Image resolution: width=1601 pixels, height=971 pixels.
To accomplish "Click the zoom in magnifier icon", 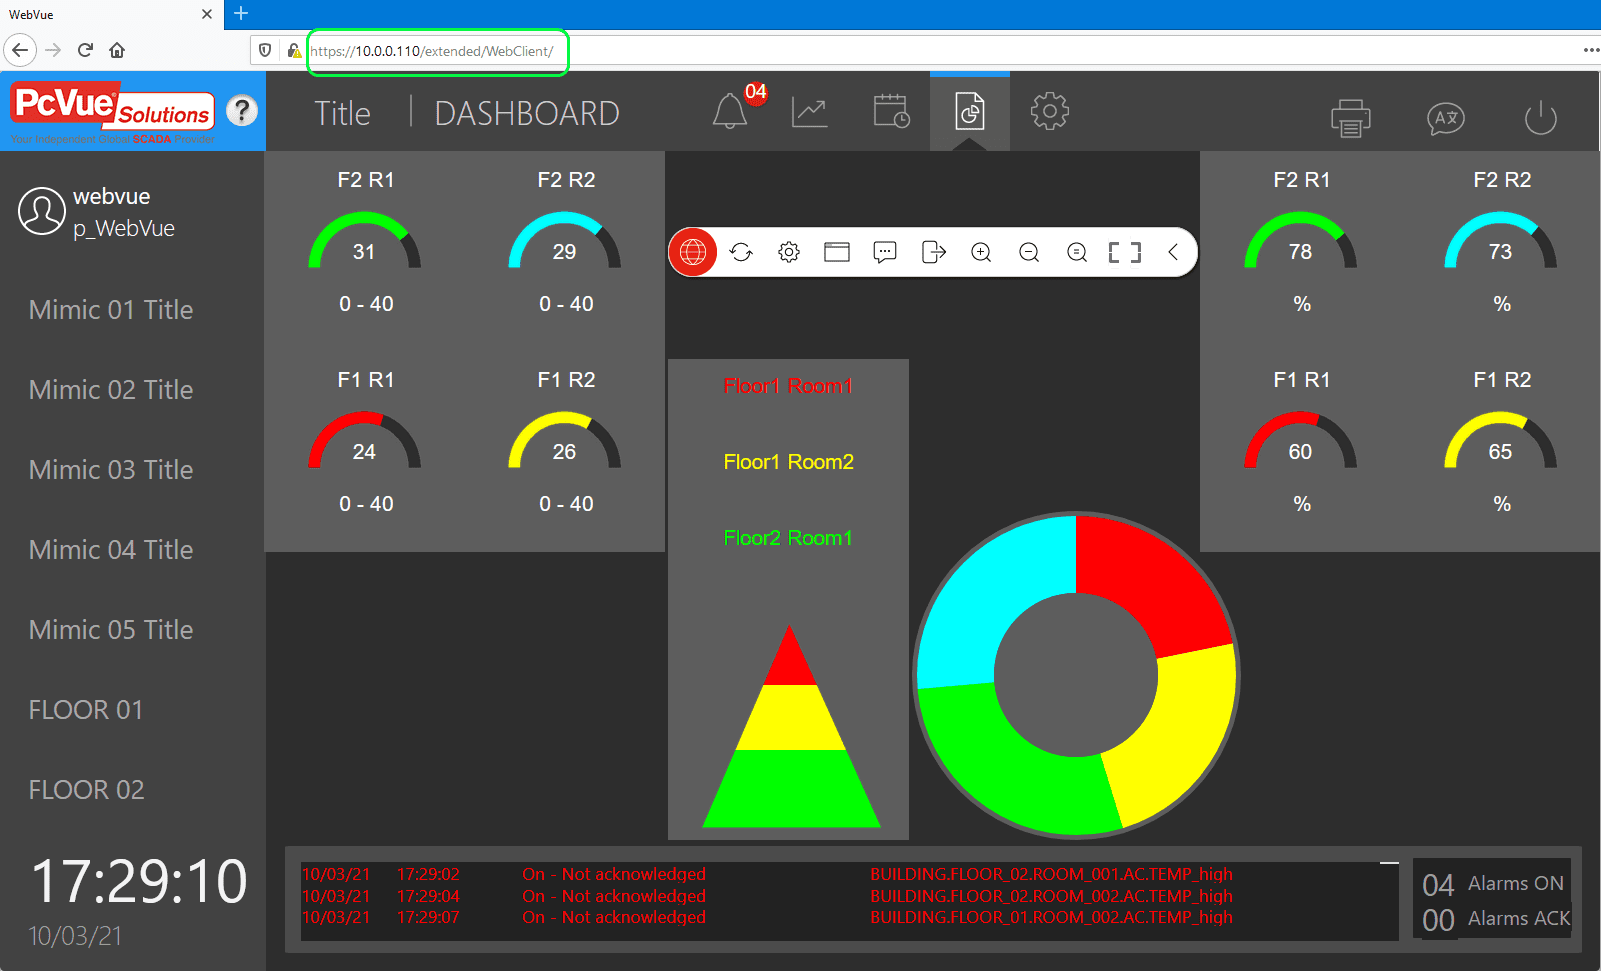I will click(x=981, y=252).
